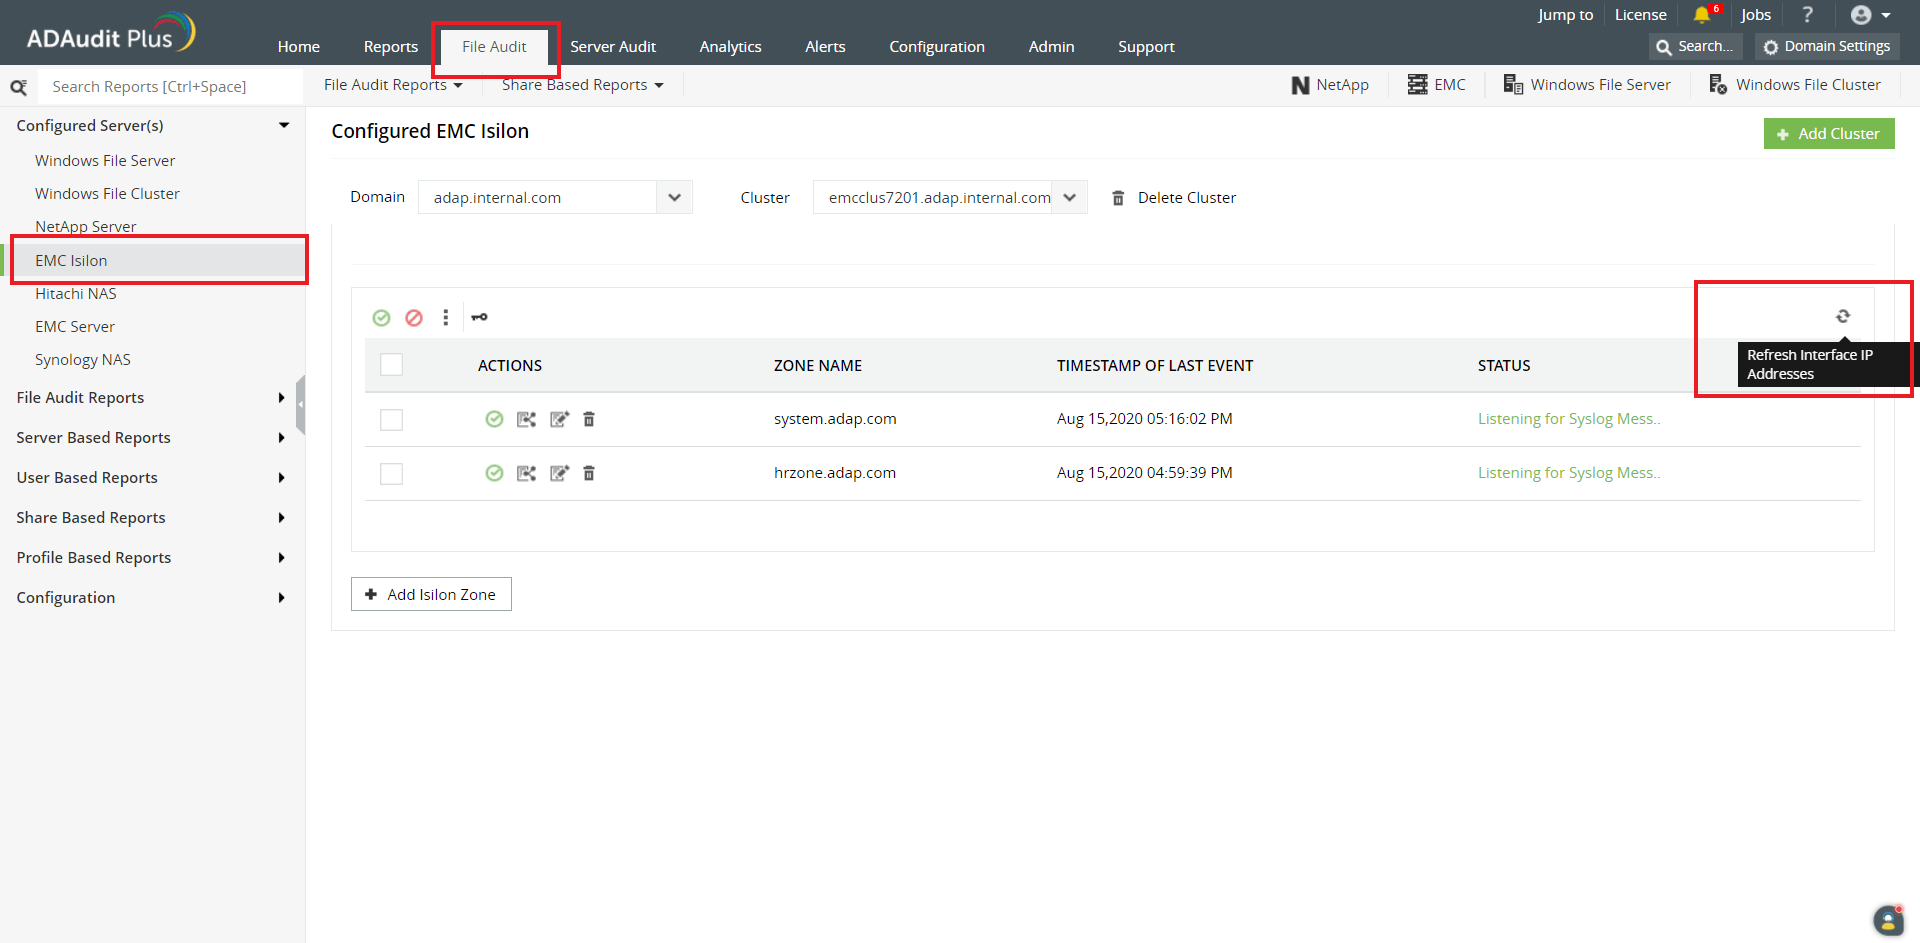Expand the Share Based Reports sidebar section
The width and height of the screenshot is (1920, 943).
[x=90, y=517]
